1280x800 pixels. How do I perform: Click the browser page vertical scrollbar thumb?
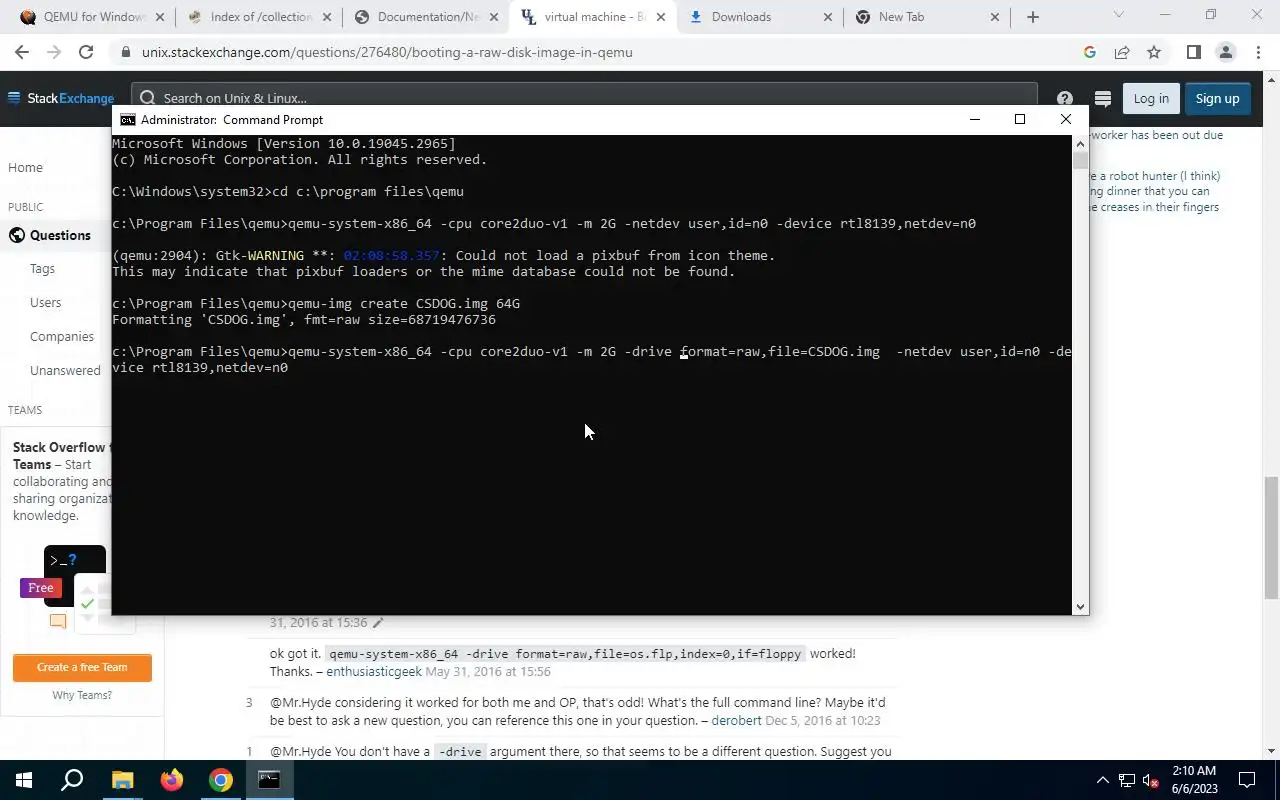coord(1272,536)
